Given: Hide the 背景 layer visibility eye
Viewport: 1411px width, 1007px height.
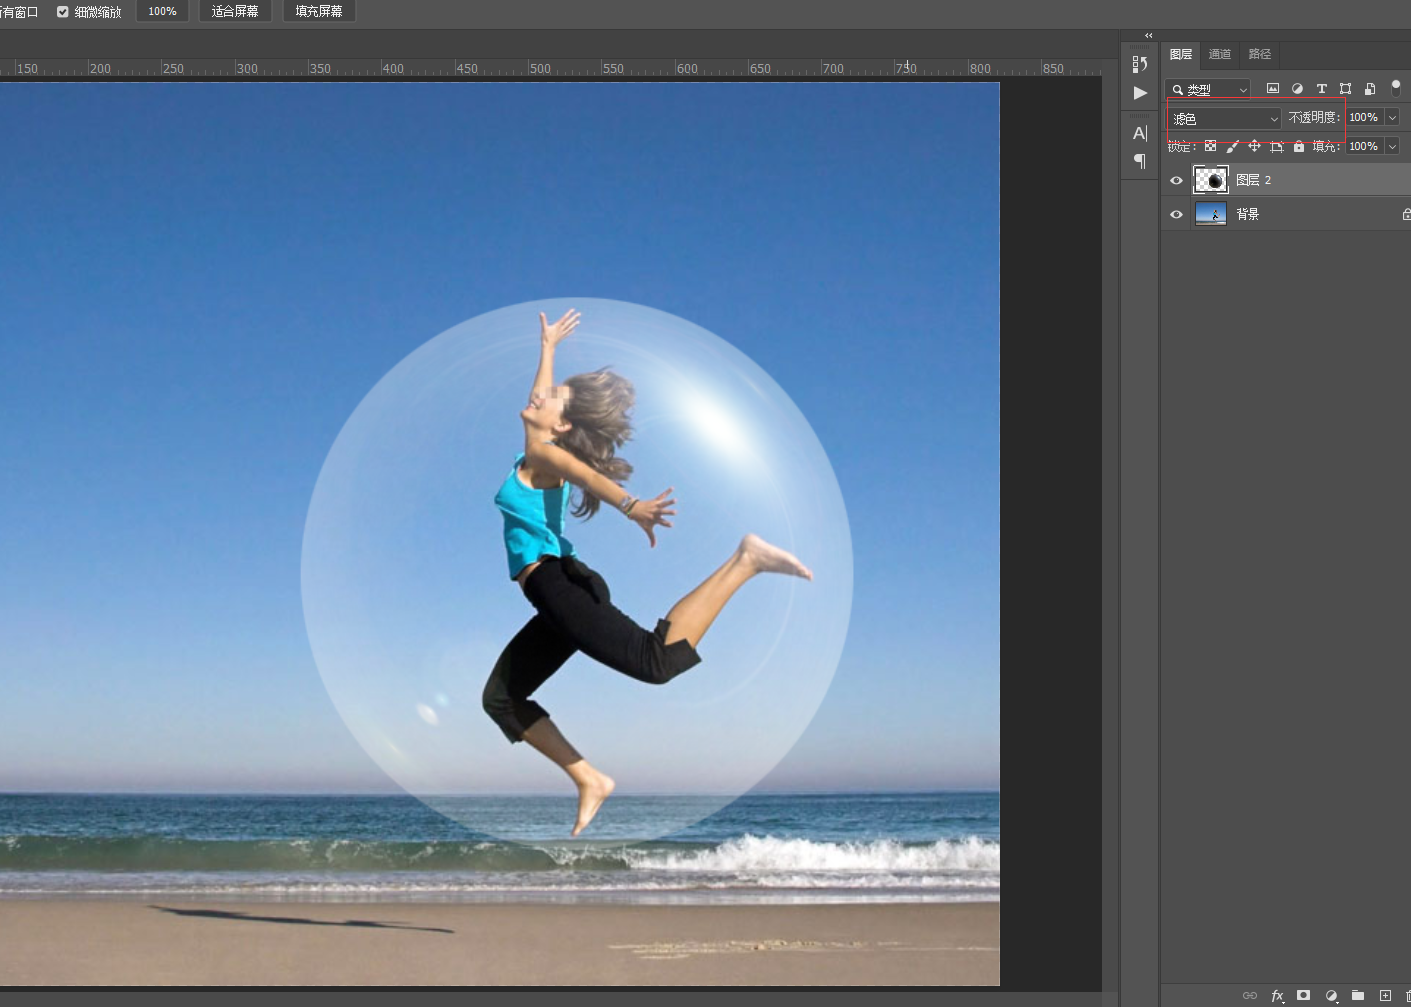Looking at the screenshot, I should [x=1176, y=214].
